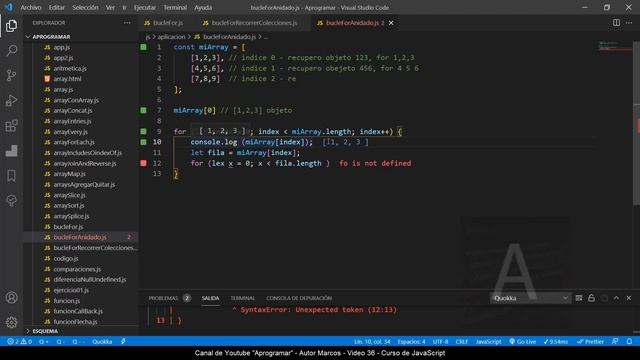This screenshot has width=640, height=360.
Task: Click the Quokka status bar item
Action: pos(102,342)
